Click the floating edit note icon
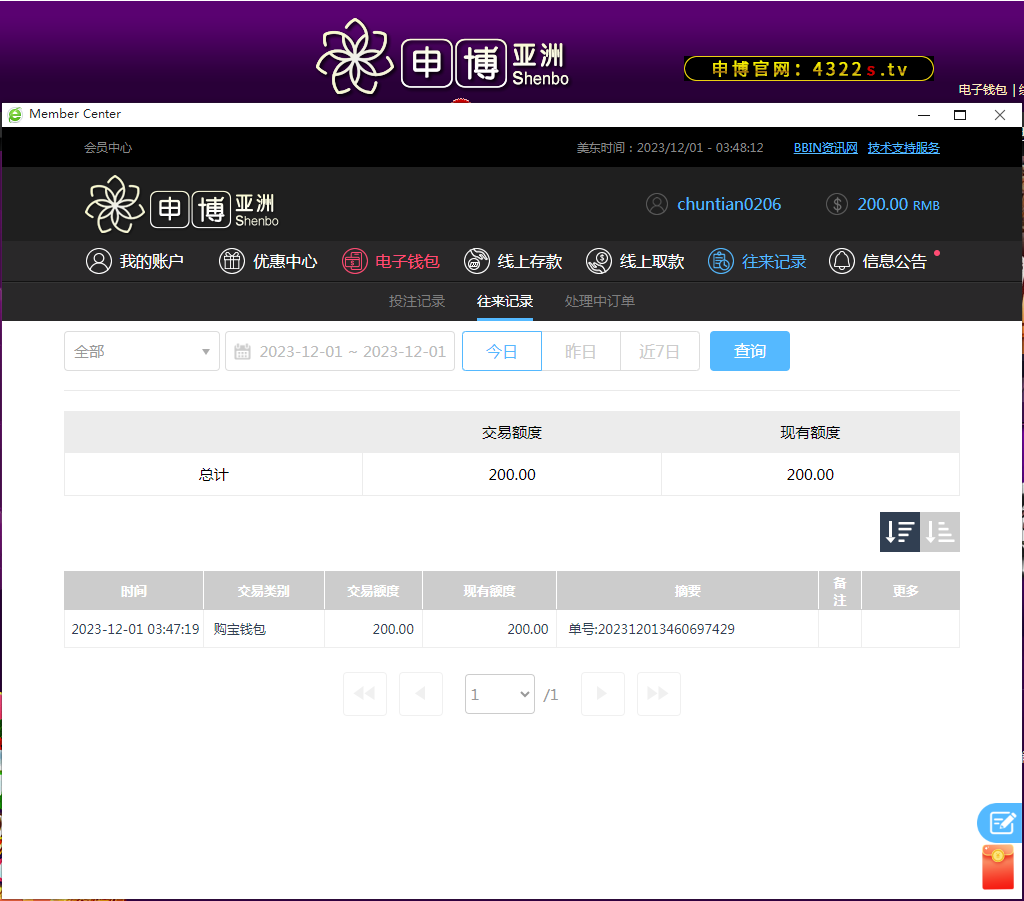The image size is (1024, 901). tap(1001, 822)
